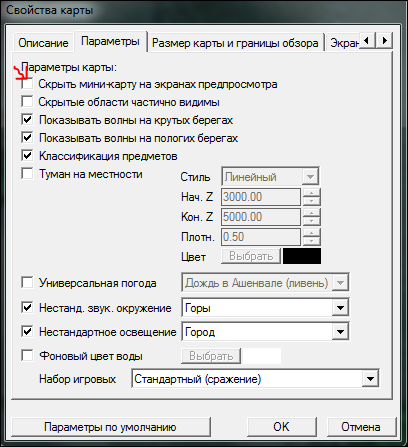Screen dimensions: 408x447
Task: Click the black fog color swatch
Action: [302, 256]
